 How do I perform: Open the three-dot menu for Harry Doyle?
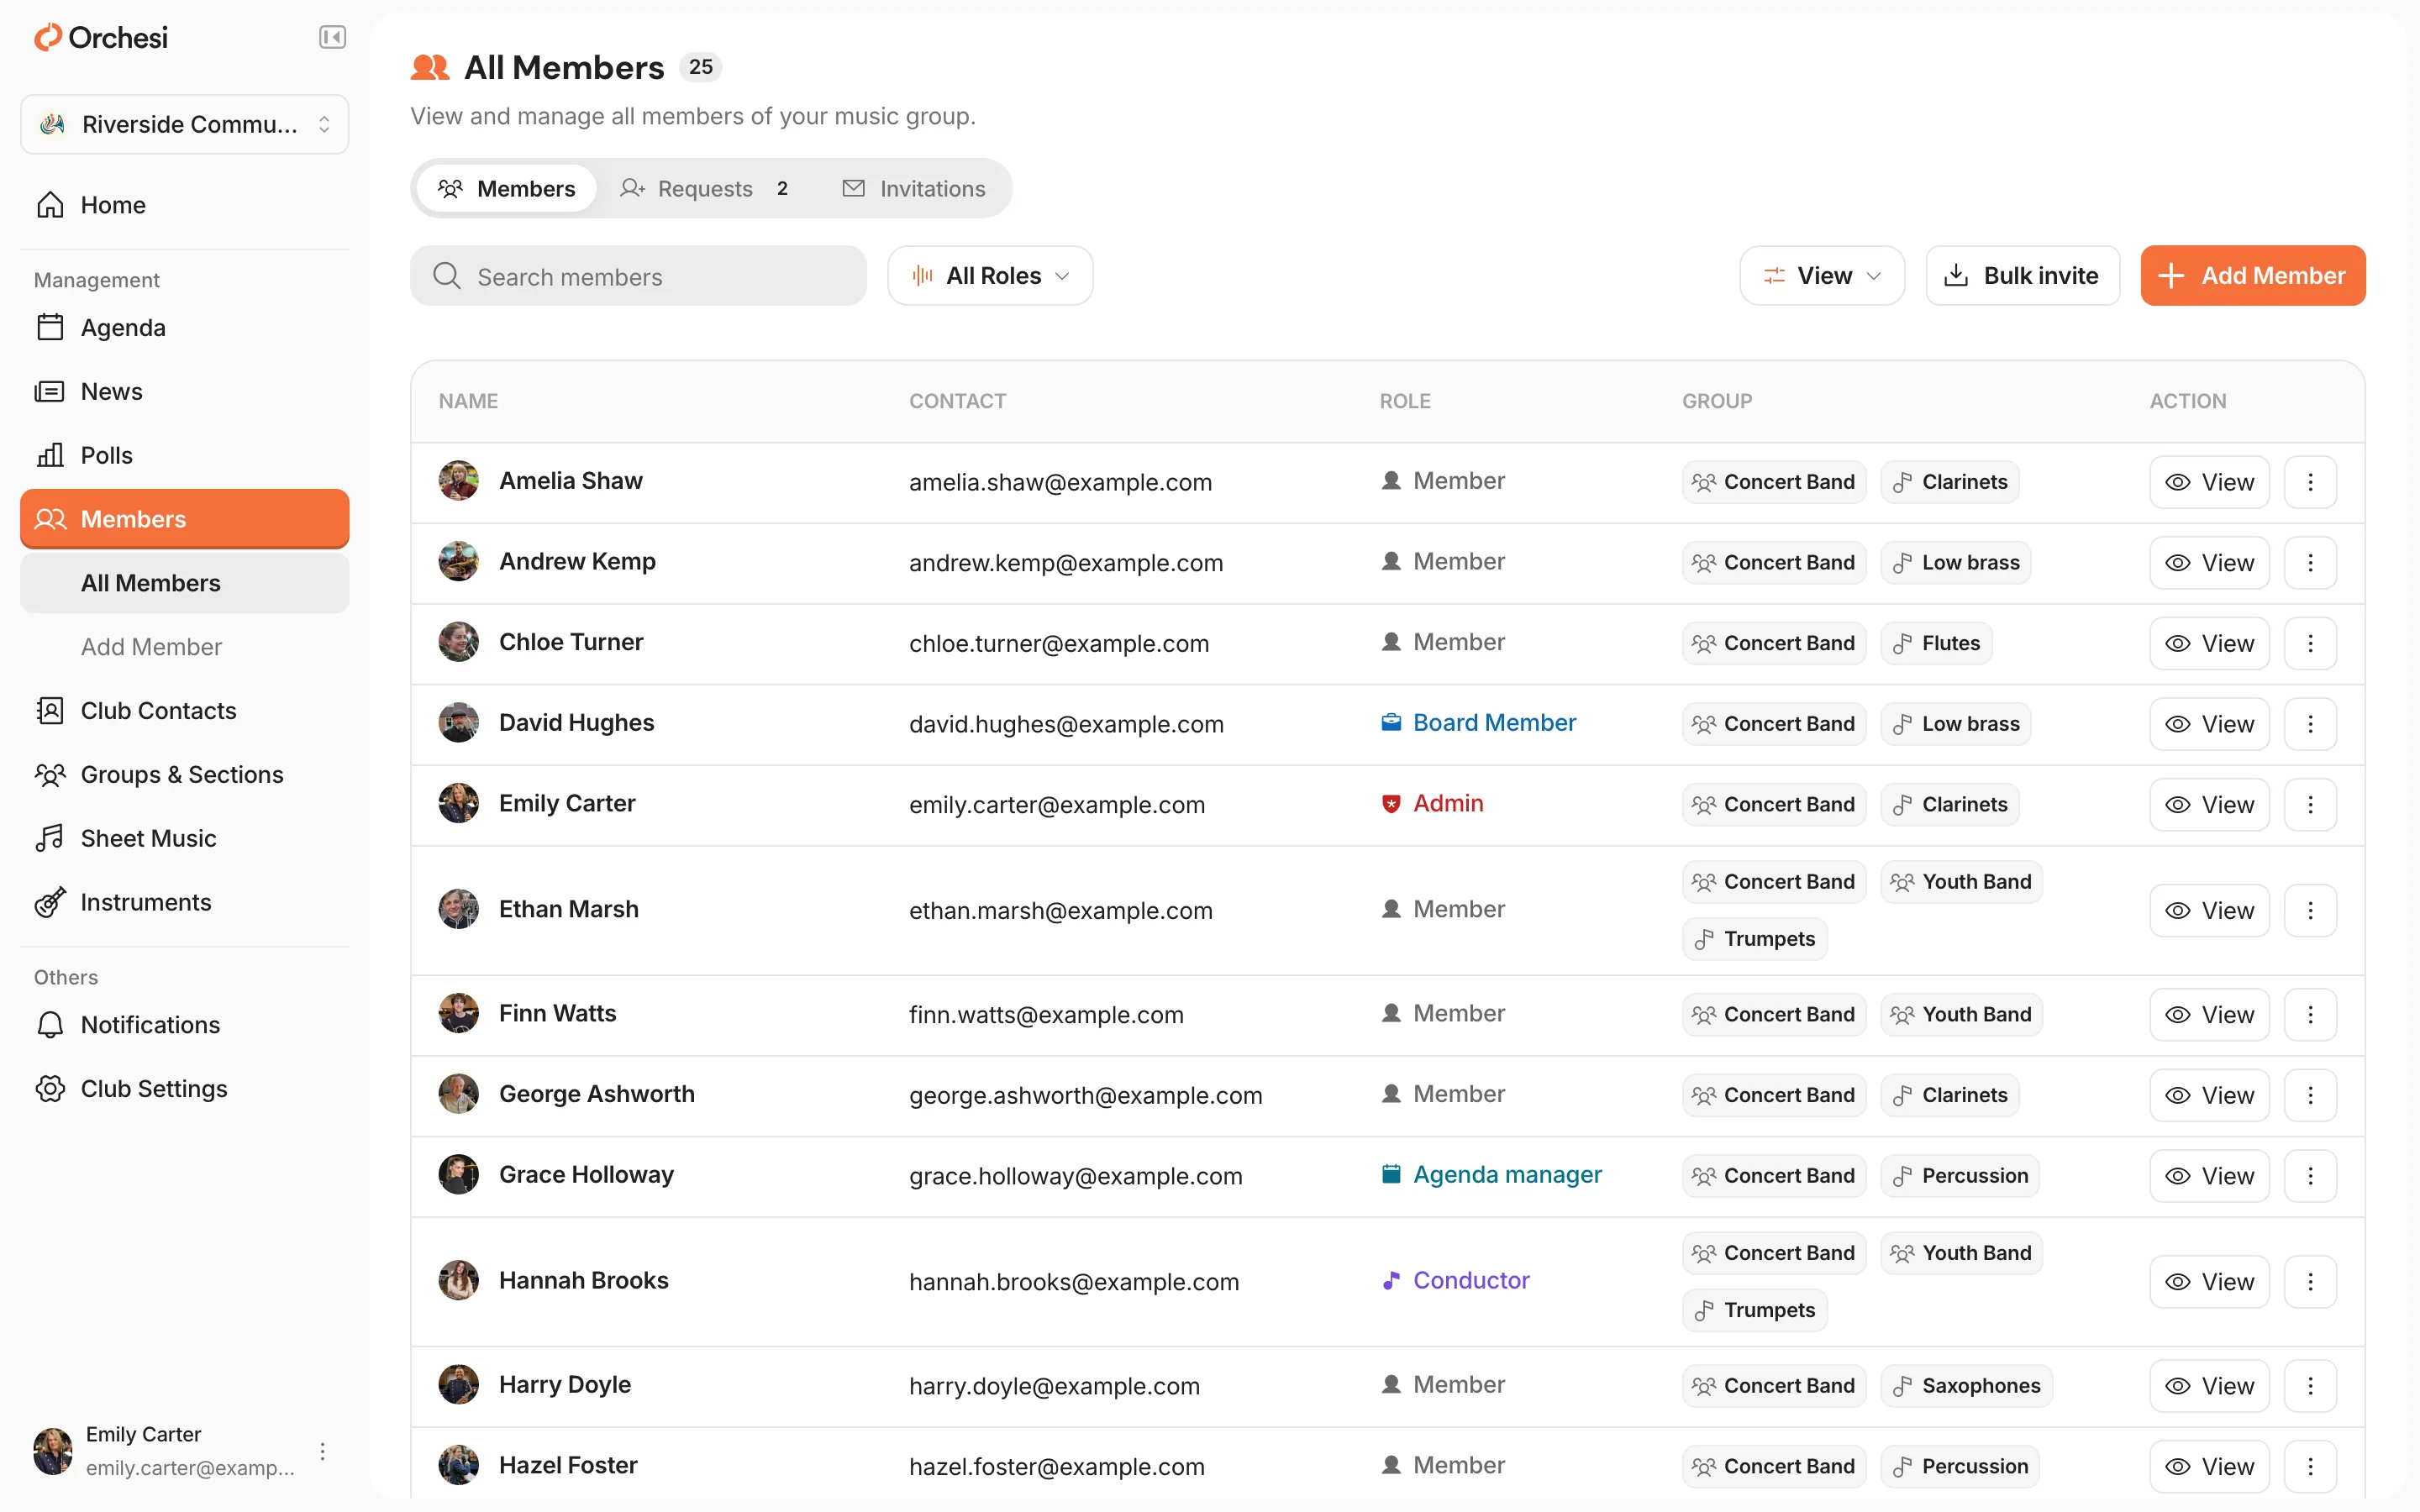tap(2310, 1386)
